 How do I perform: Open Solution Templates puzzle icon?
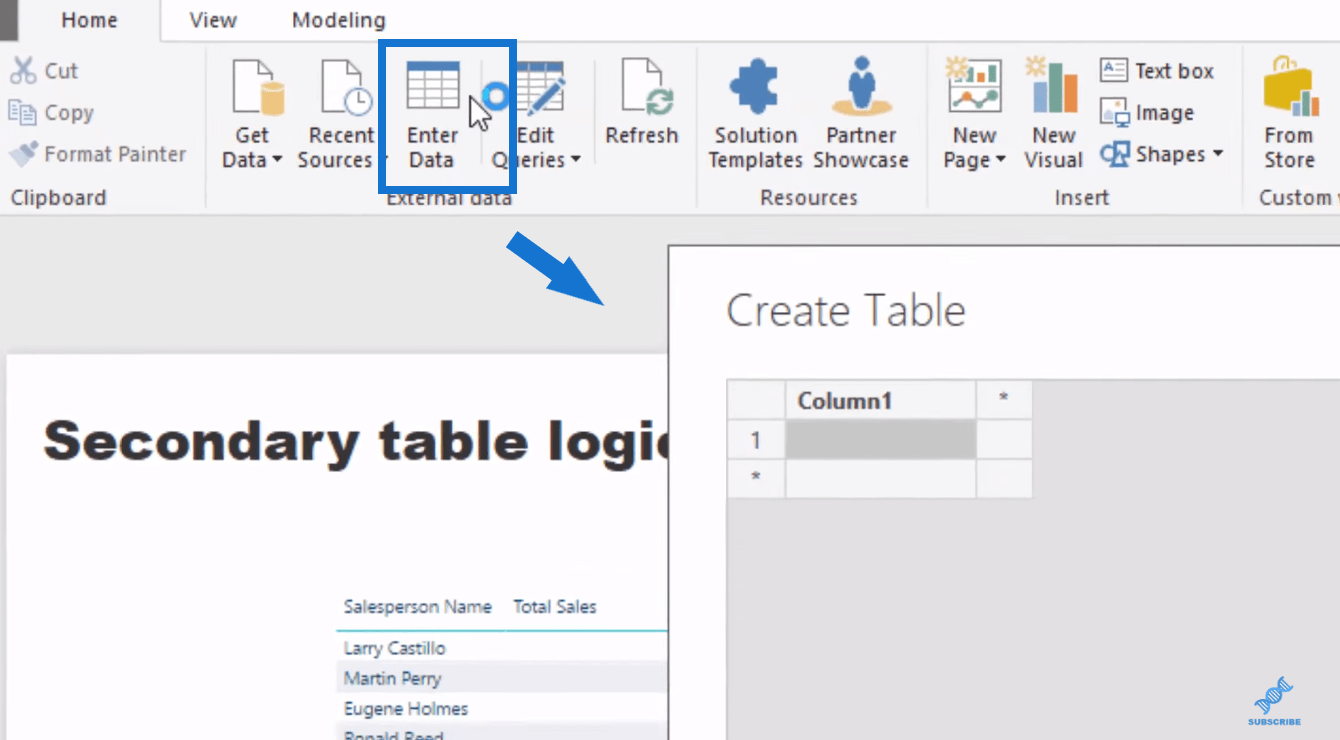pyautogui.click(x=754, y=86)
